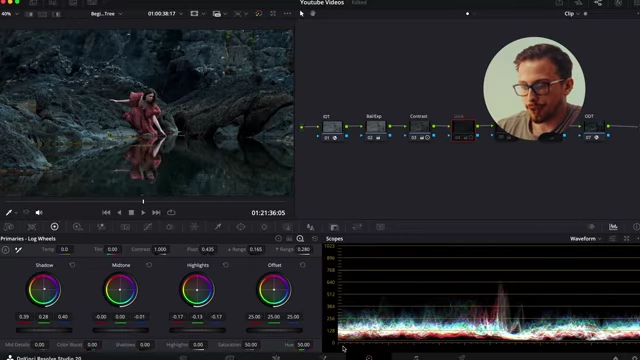Open the Key palette

coord(334,227)
